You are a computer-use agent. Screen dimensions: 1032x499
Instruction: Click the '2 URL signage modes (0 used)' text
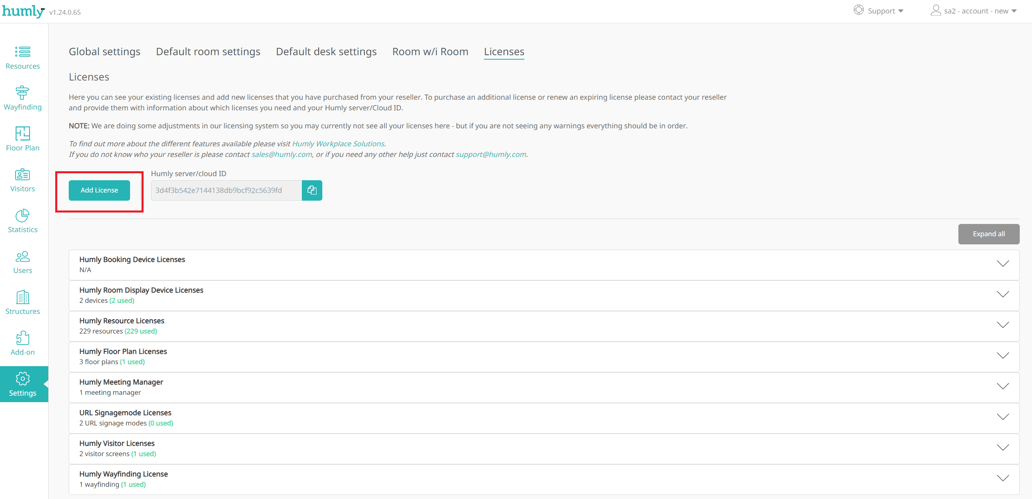[x=126, y=423]
